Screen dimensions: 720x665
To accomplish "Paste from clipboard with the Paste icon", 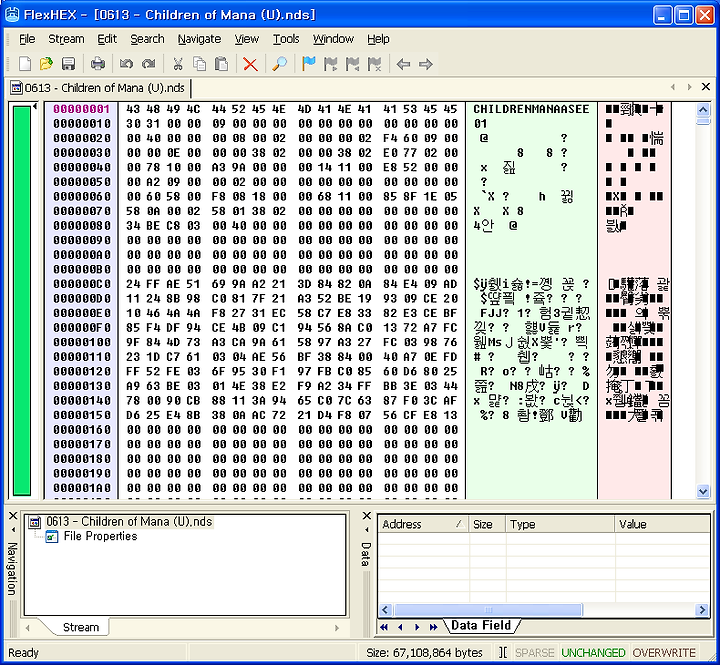I will [222, 64].
